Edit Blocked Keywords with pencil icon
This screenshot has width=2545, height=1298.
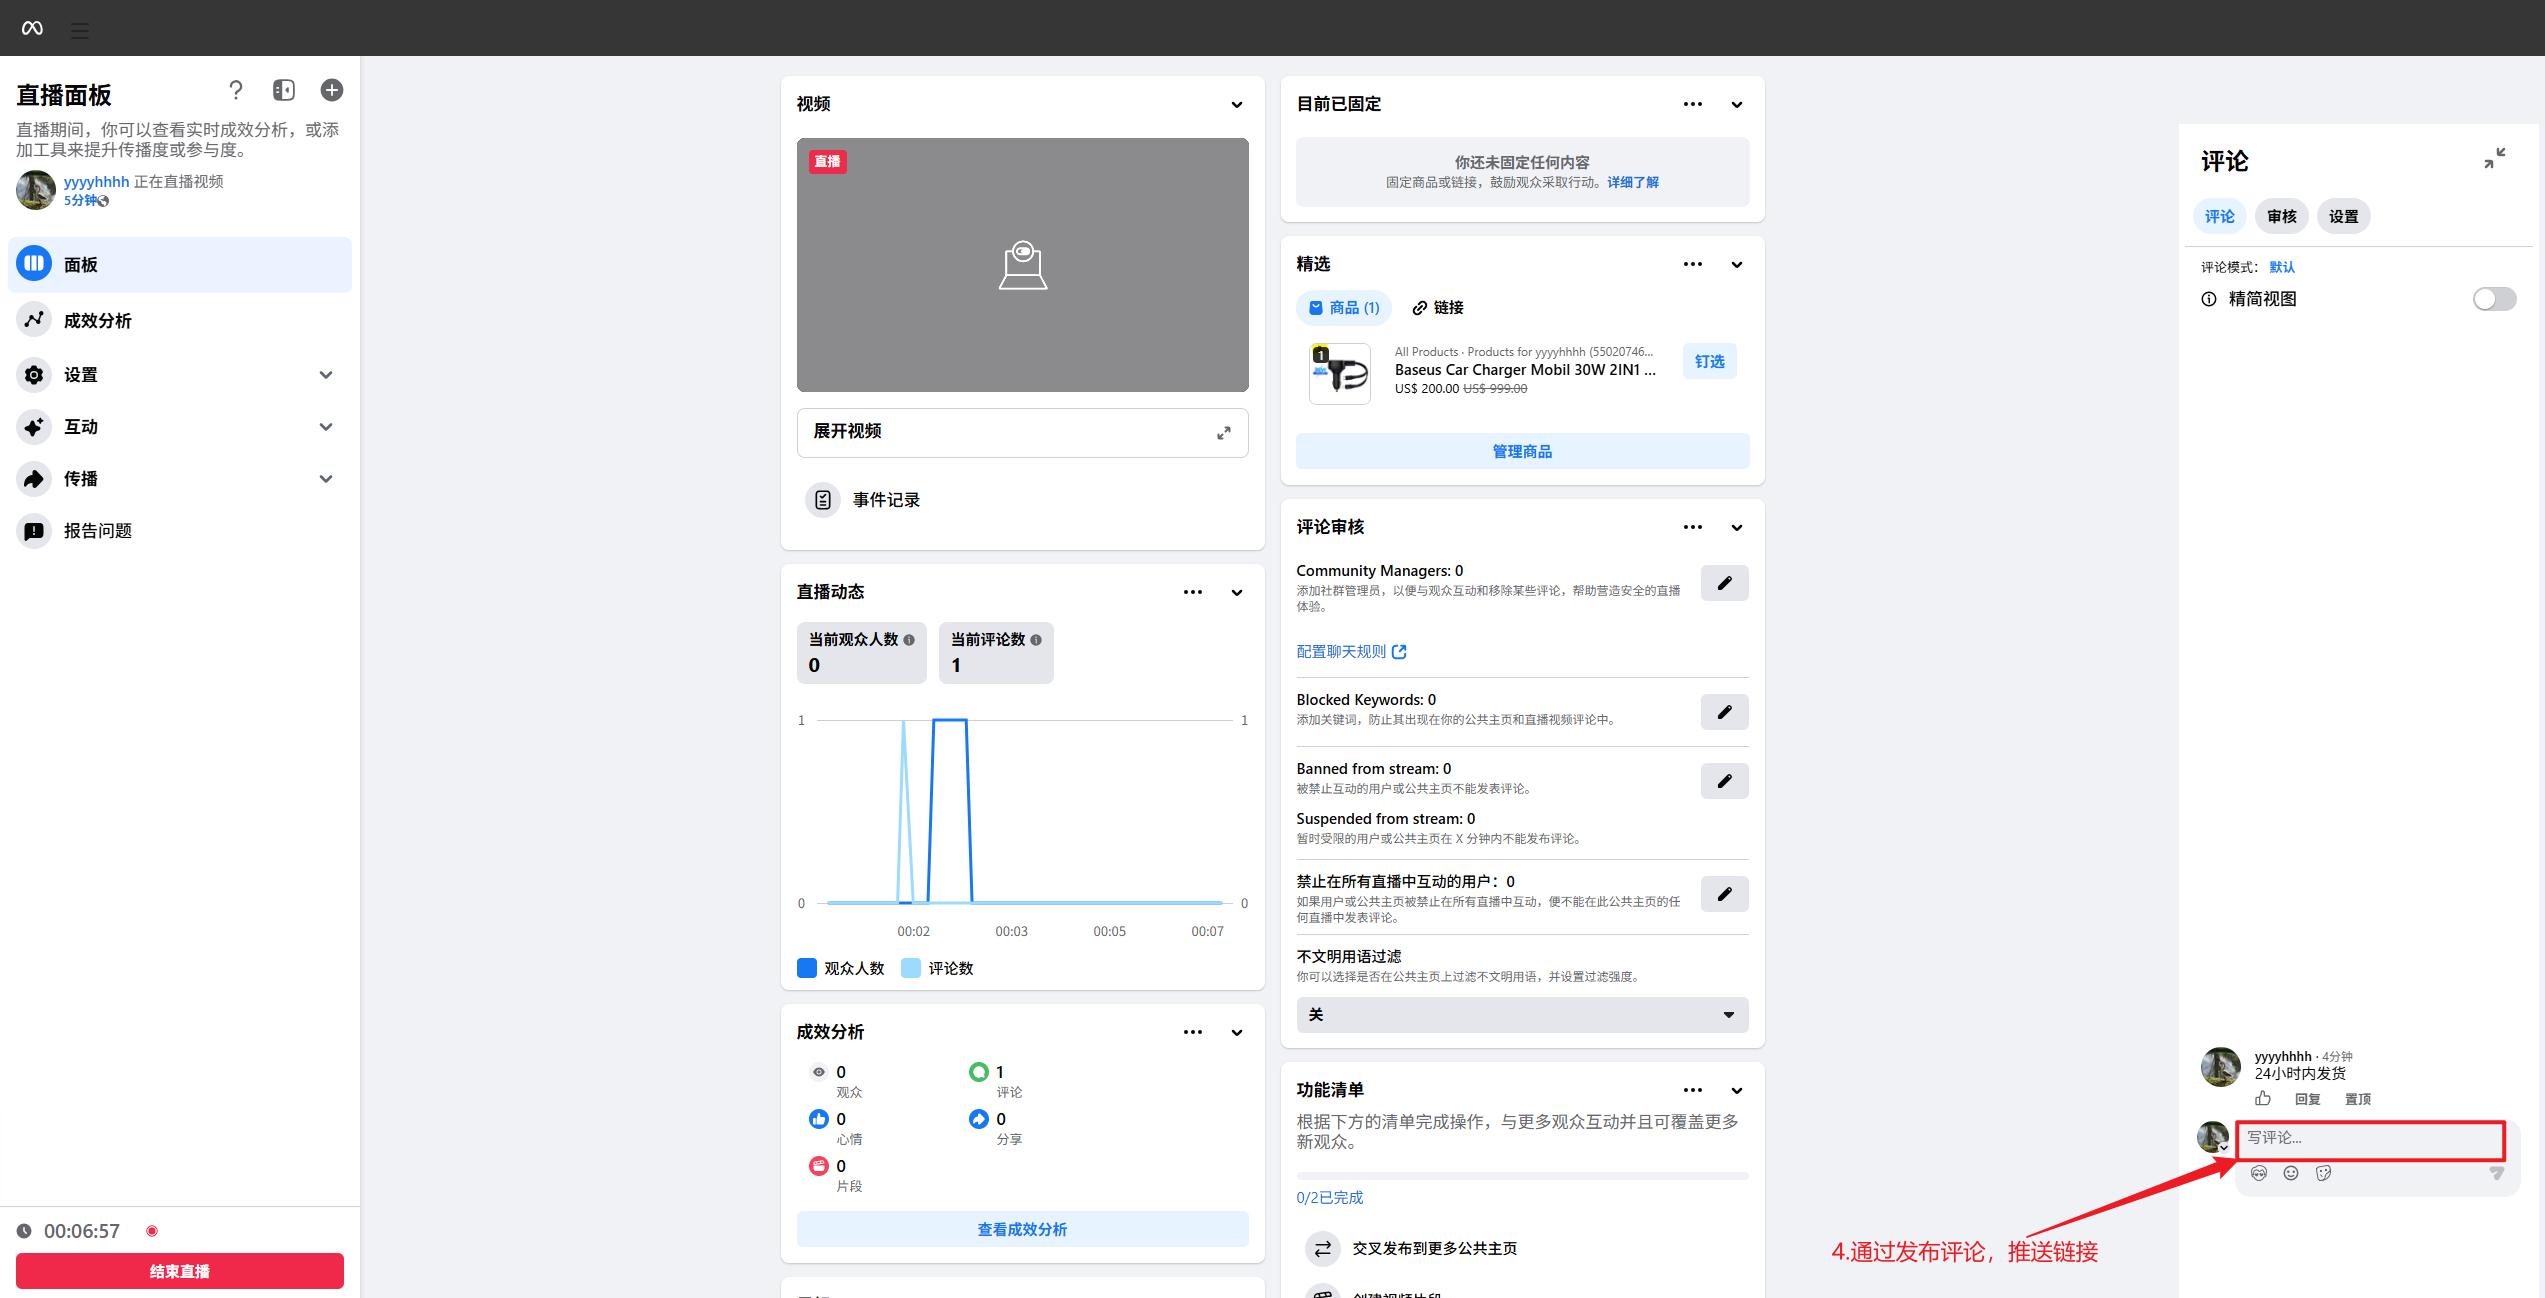click(x=1724, y=712)
